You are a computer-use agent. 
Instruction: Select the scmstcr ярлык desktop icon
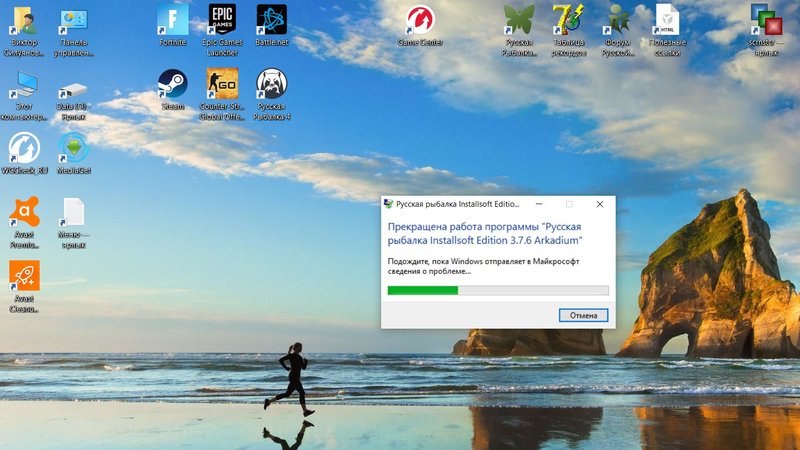tap(766, 20)
